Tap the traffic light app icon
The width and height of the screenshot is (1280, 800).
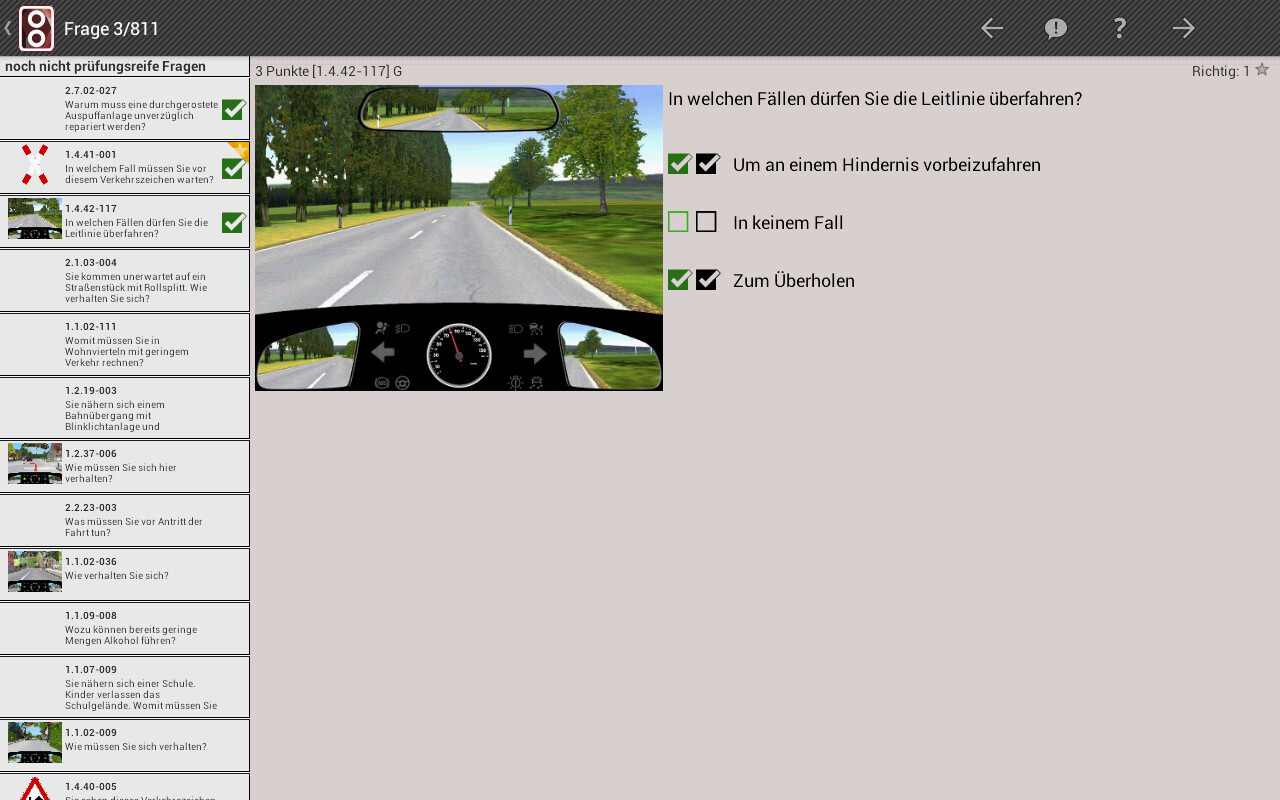click(x=37, y=28)
